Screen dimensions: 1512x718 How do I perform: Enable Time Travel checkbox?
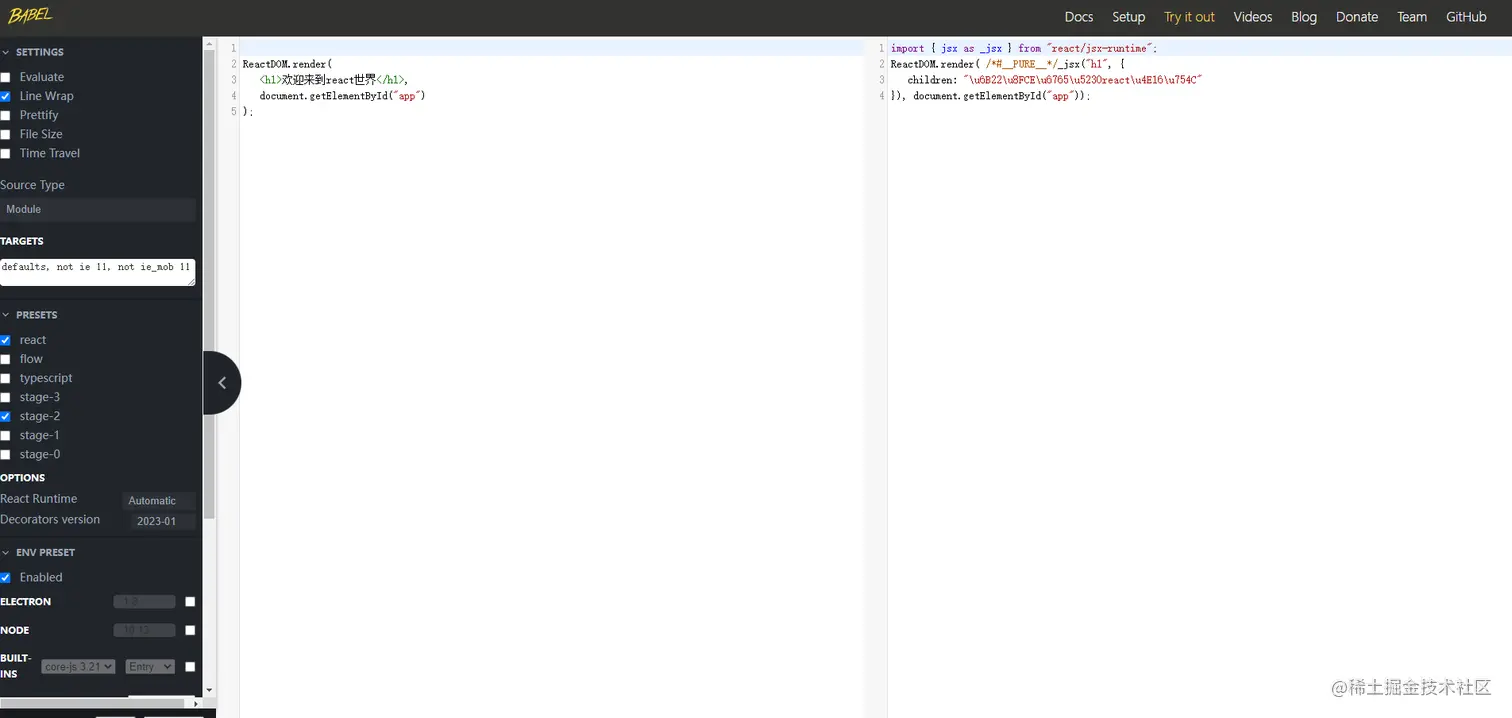point(6,153)
